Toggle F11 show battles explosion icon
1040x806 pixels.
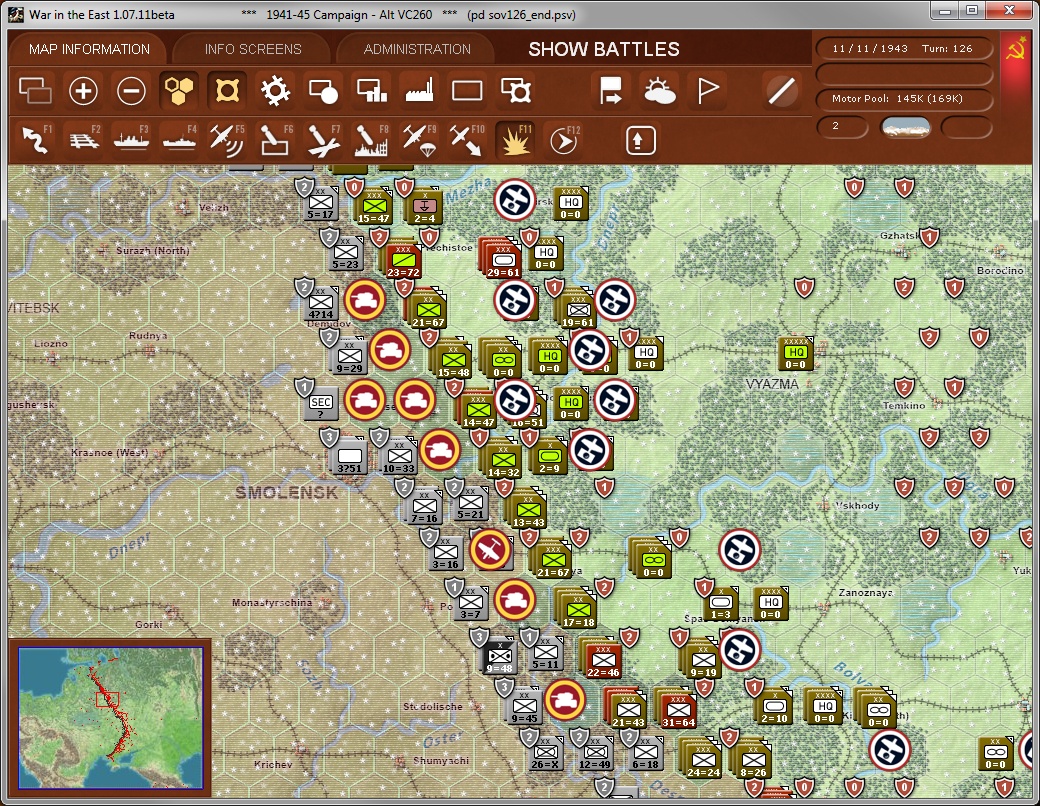pyautogui.click(x=515, y=140)
